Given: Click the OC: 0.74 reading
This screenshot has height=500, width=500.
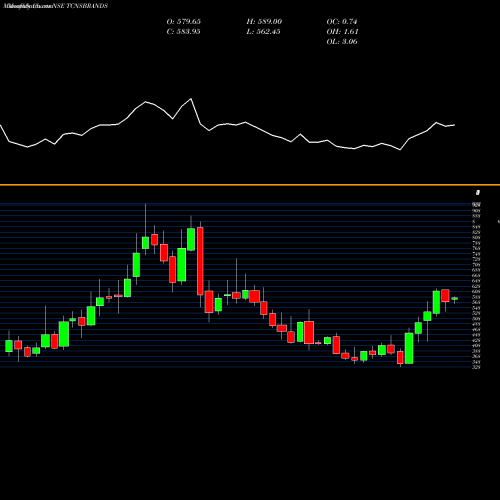Looking at the screenshot, I should (x=342, y=22).
